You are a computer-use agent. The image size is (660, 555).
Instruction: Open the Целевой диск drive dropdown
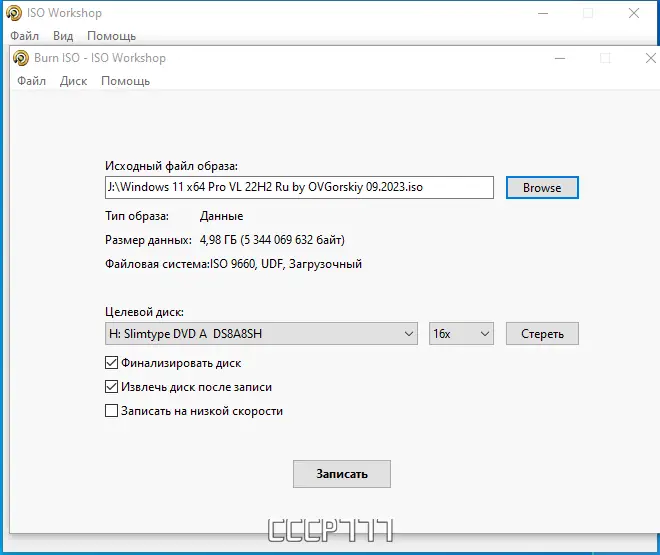(x=261, y=334)
